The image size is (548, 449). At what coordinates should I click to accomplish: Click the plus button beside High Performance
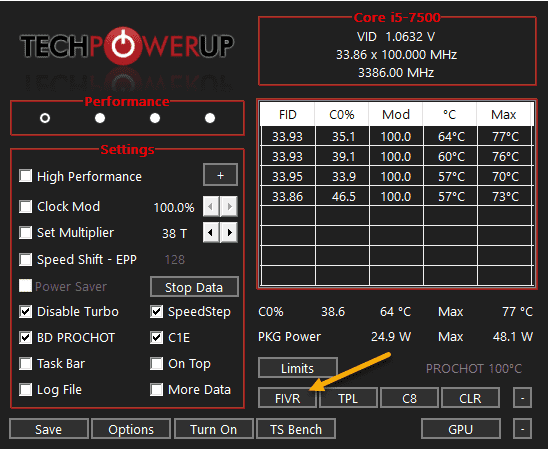(x=220, y=175)
